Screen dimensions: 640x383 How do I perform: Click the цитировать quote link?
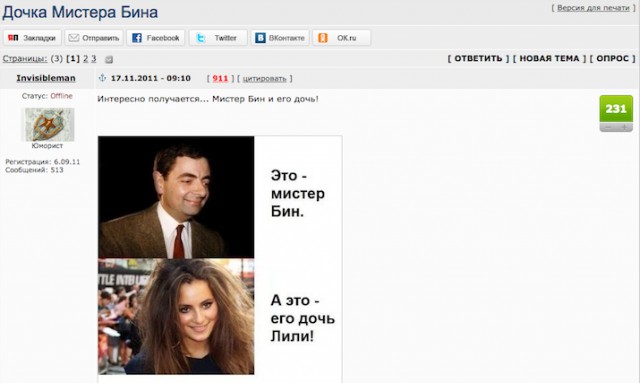(x=264, y=78)
